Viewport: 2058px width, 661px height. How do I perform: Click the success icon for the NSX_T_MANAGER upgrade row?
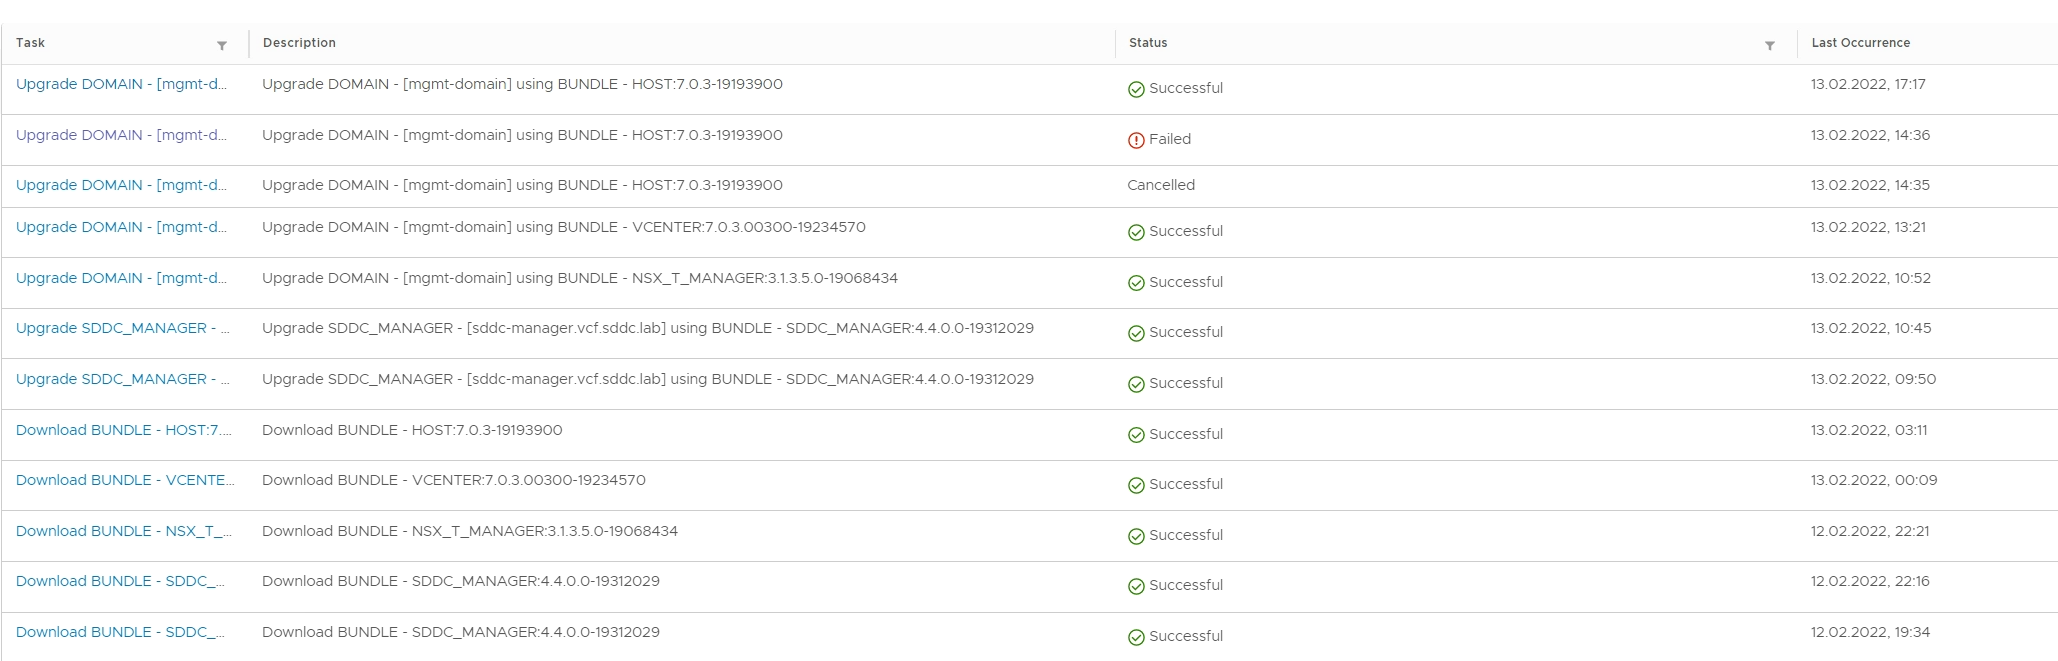(1136, 283)
